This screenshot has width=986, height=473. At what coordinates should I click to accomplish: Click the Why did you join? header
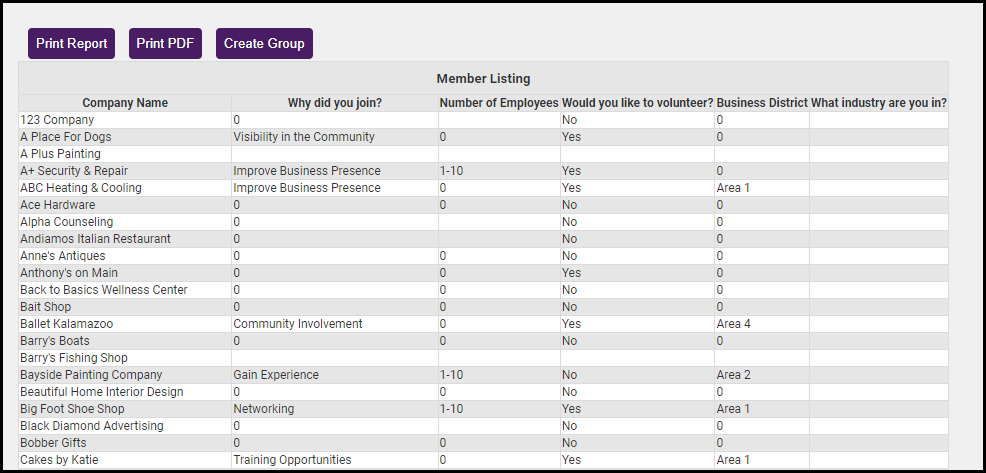[334, 103]
